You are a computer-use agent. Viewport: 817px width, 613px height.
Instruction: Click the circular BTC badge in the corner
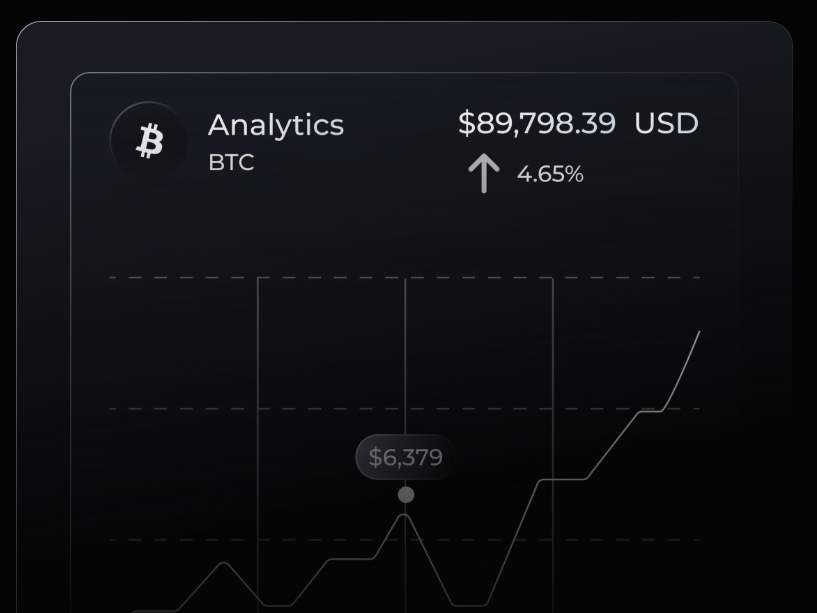pyautogui.click(x=148, y=140)
